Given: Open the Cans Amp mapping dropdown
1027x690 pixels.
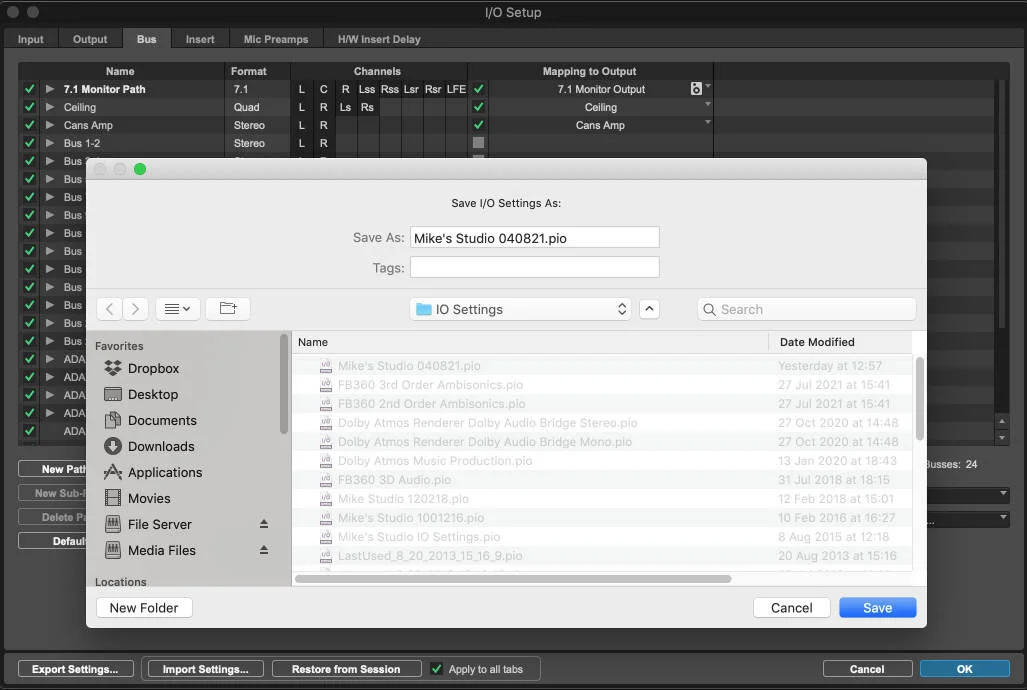Looking at the screenshot, I should pyautogui.click(x=707, y=125).
